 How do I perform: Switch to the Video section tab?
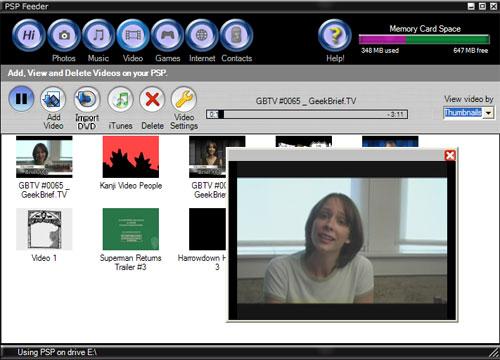click(133, 35)
